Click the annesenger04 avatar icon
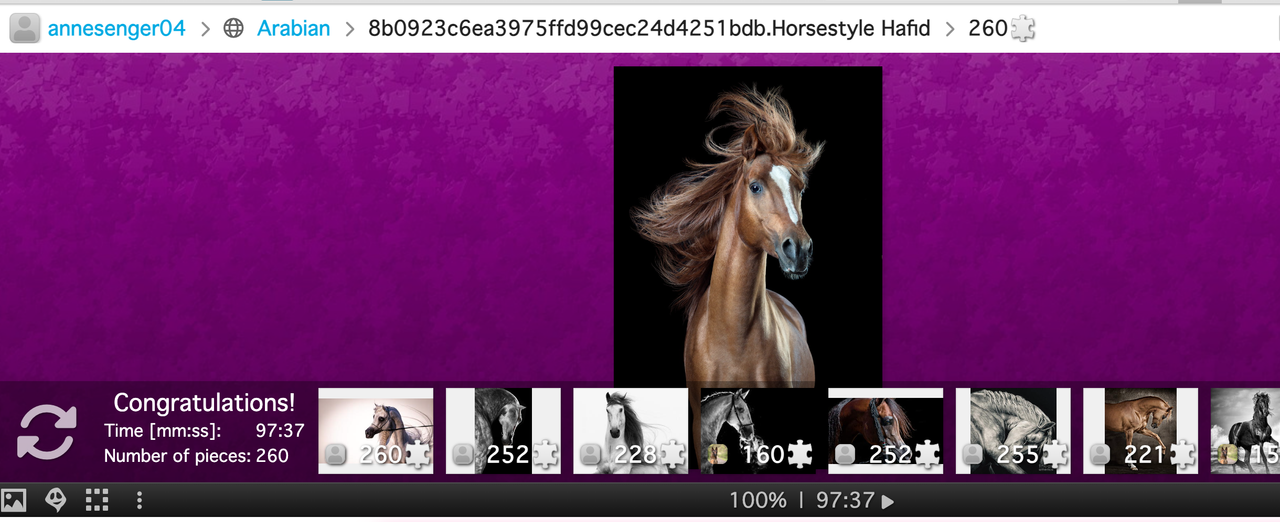Screen dimensions: 1280x522 click(26, 28)
